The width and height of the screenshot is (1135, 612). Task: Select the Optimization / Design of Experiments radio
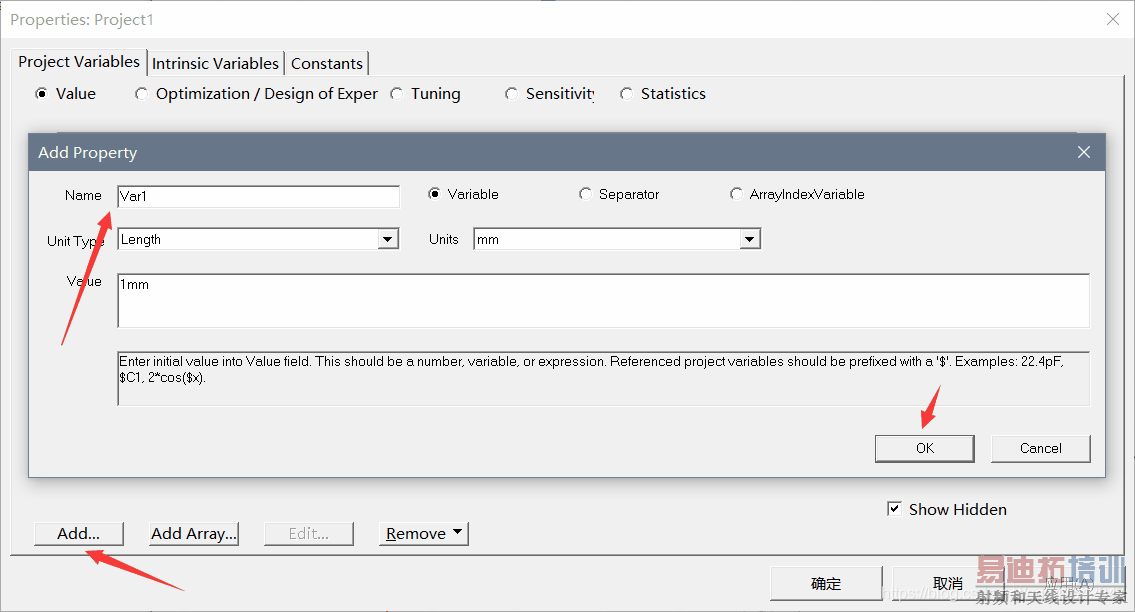point(141,94)
